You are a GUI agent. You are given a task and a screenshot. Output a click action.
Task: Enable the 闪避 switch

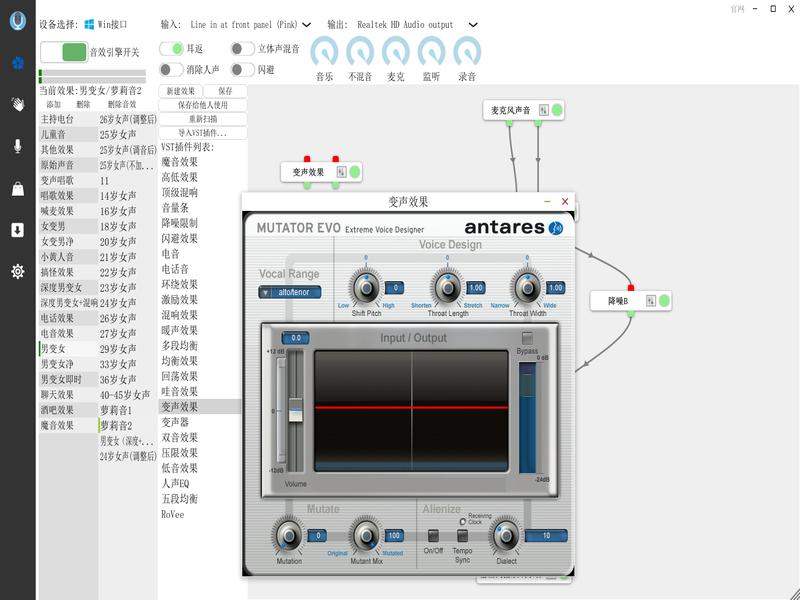coord(242,69)
